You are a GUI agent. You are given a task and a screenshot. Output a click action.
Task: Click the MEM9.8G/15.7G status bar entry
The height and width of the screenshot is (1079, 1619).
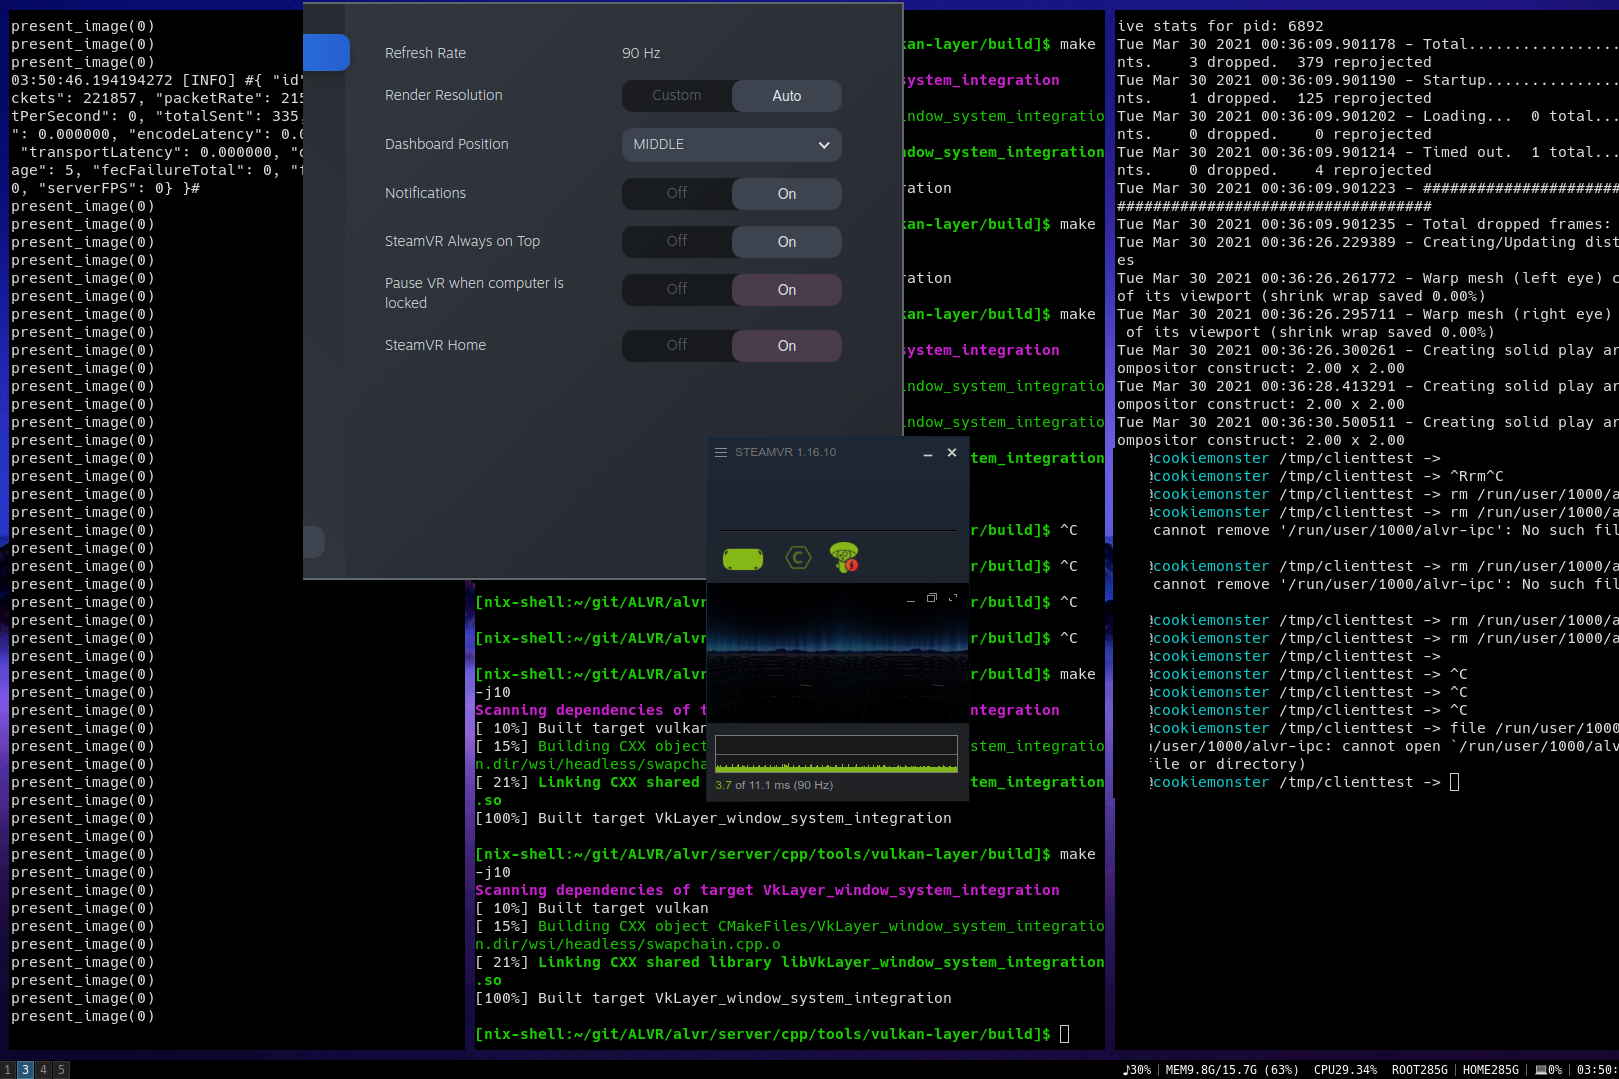[1232, 1070]
